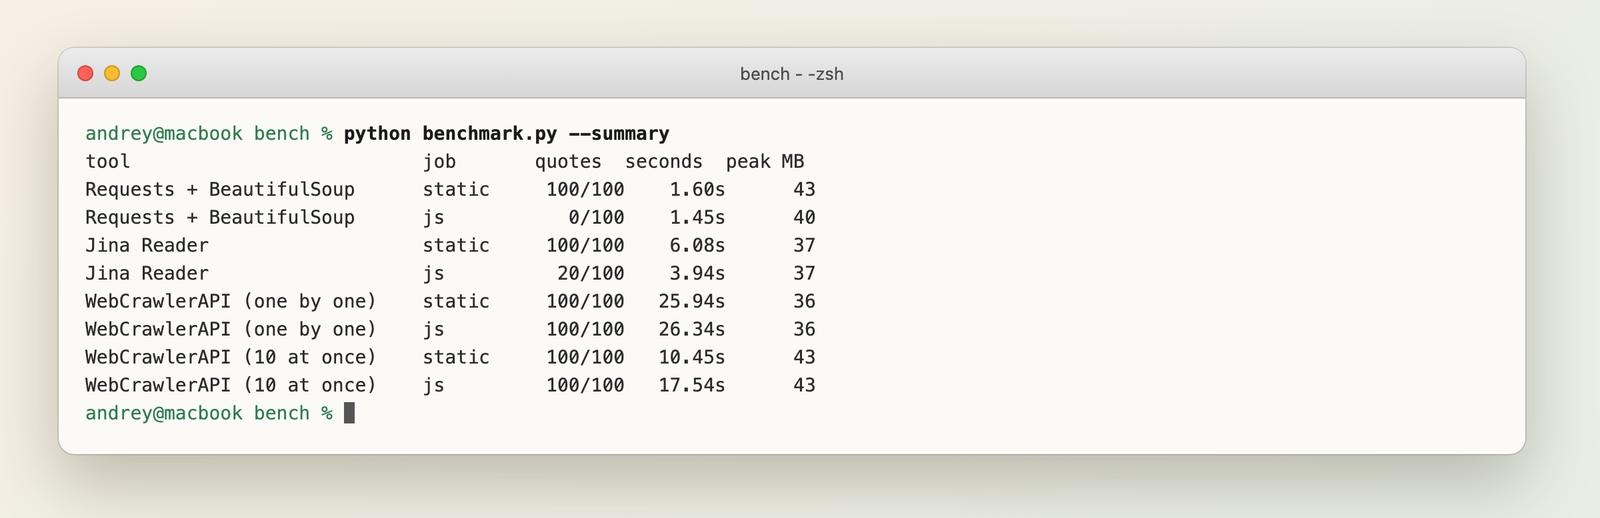This screenshot has height=518, width=1600.
Task: Click the 'job' column header
Action: click(439, 162)
